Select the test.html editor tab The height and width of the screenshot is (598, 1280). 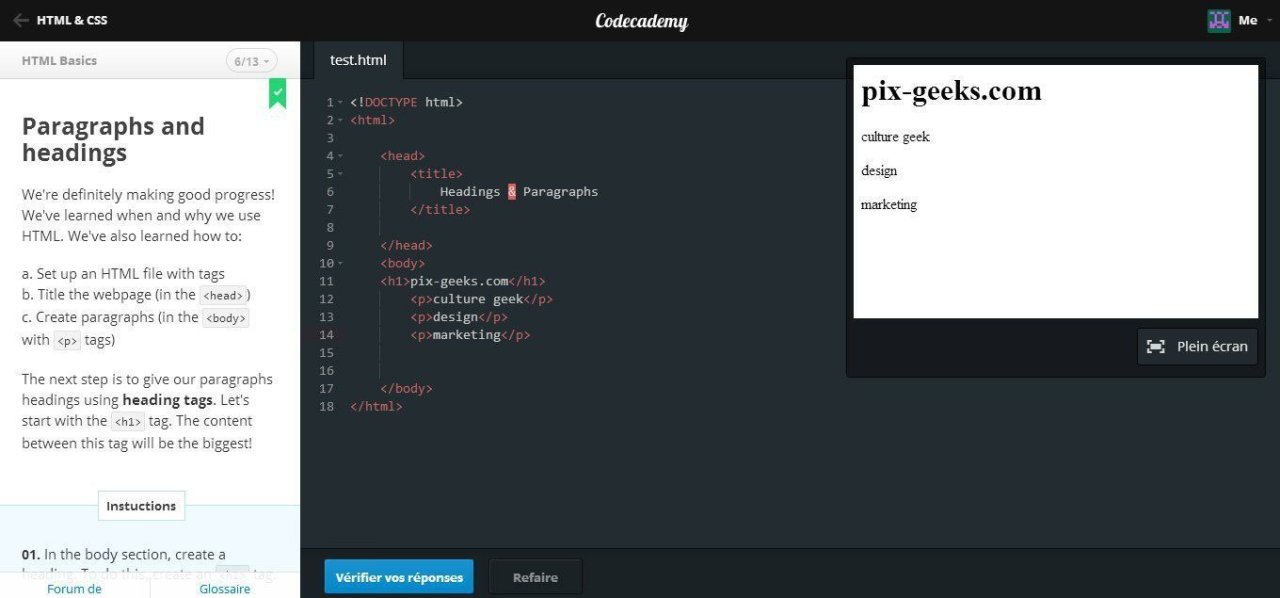pos(358,60)
